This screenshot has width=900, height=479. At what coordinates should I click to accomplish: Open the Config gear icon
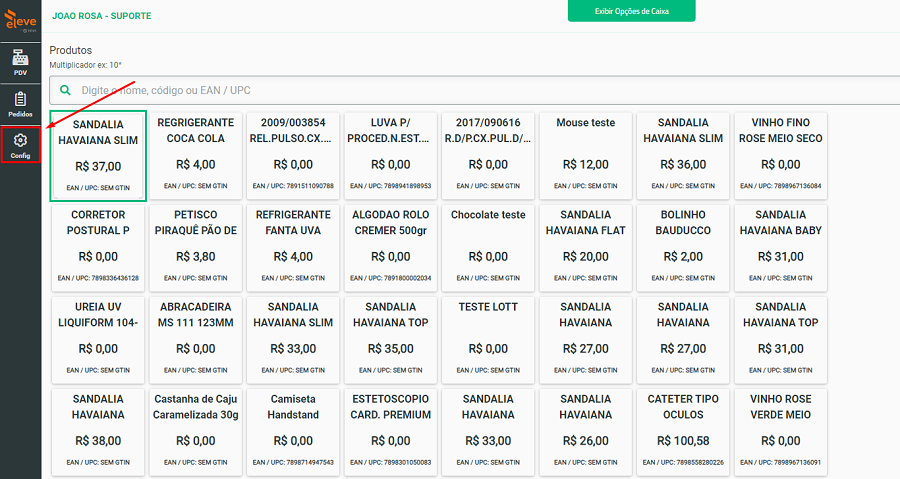click(x=20, y=146)
